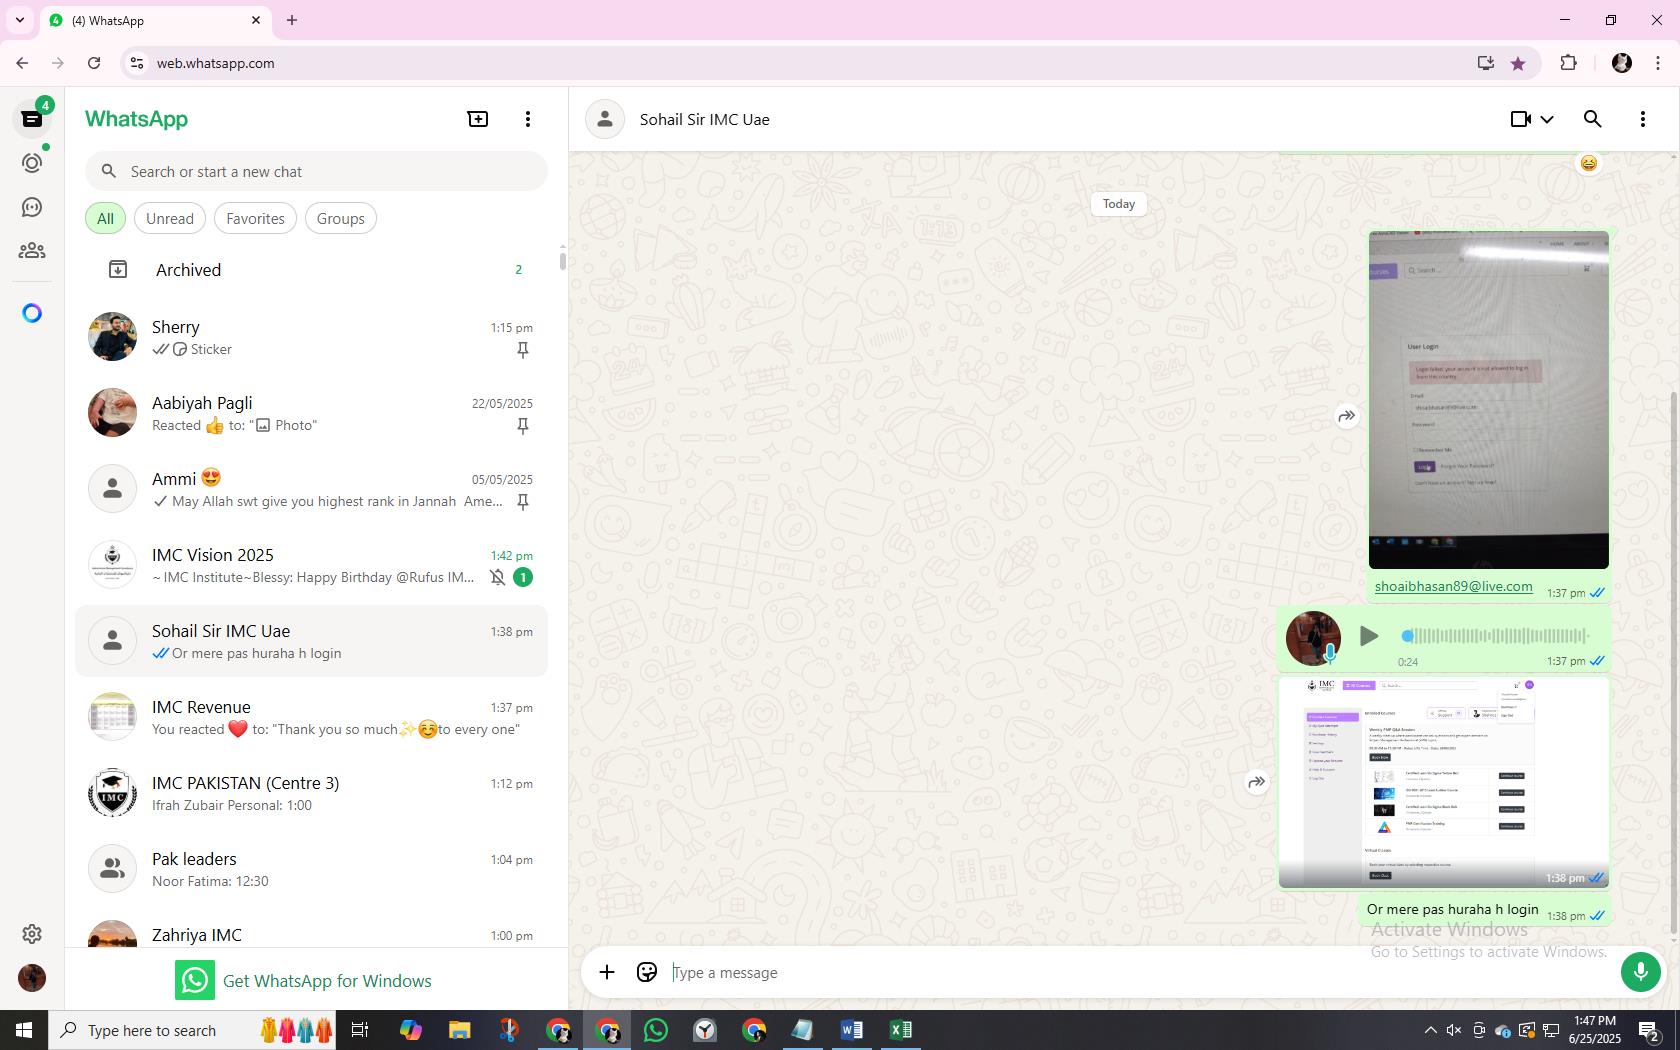
Task: Forward the courses screenshot image
Action: (x=1256, y=782)
